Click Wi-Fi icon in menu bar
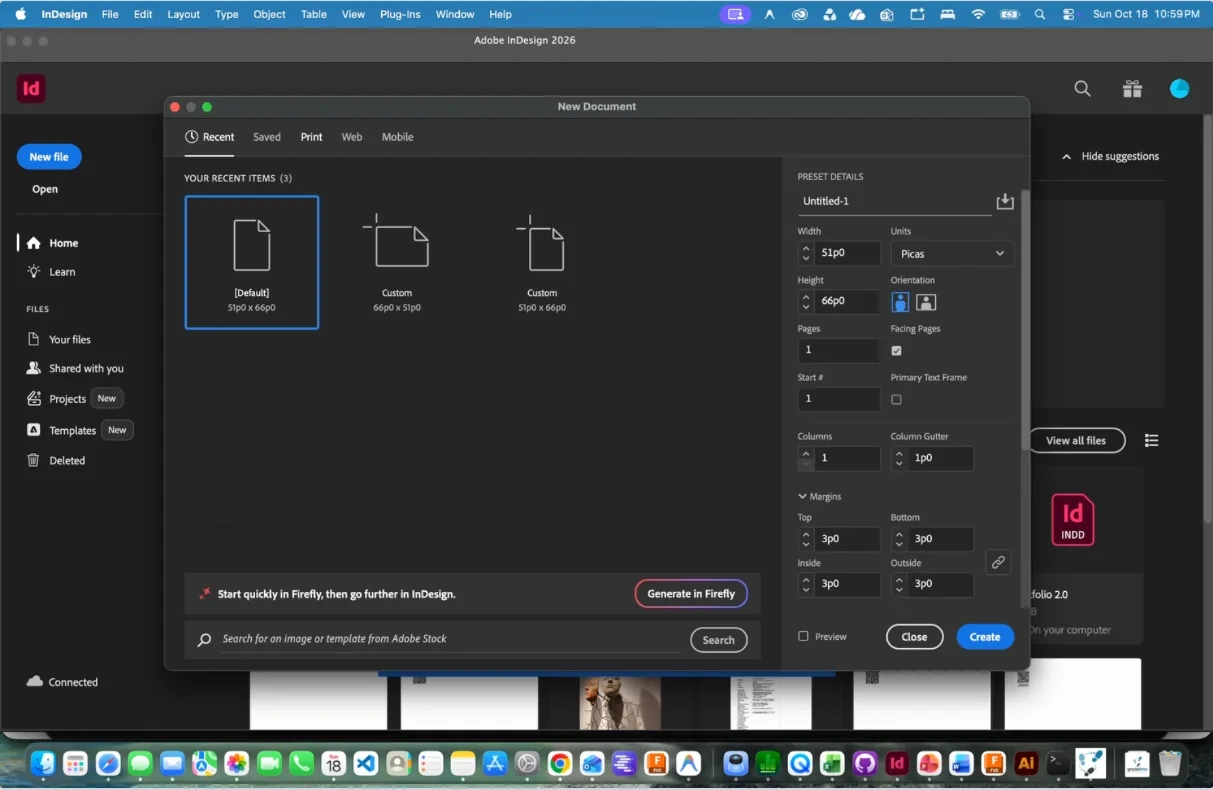The width and height of the screenshot is (1213, 790). pos(978,14)
